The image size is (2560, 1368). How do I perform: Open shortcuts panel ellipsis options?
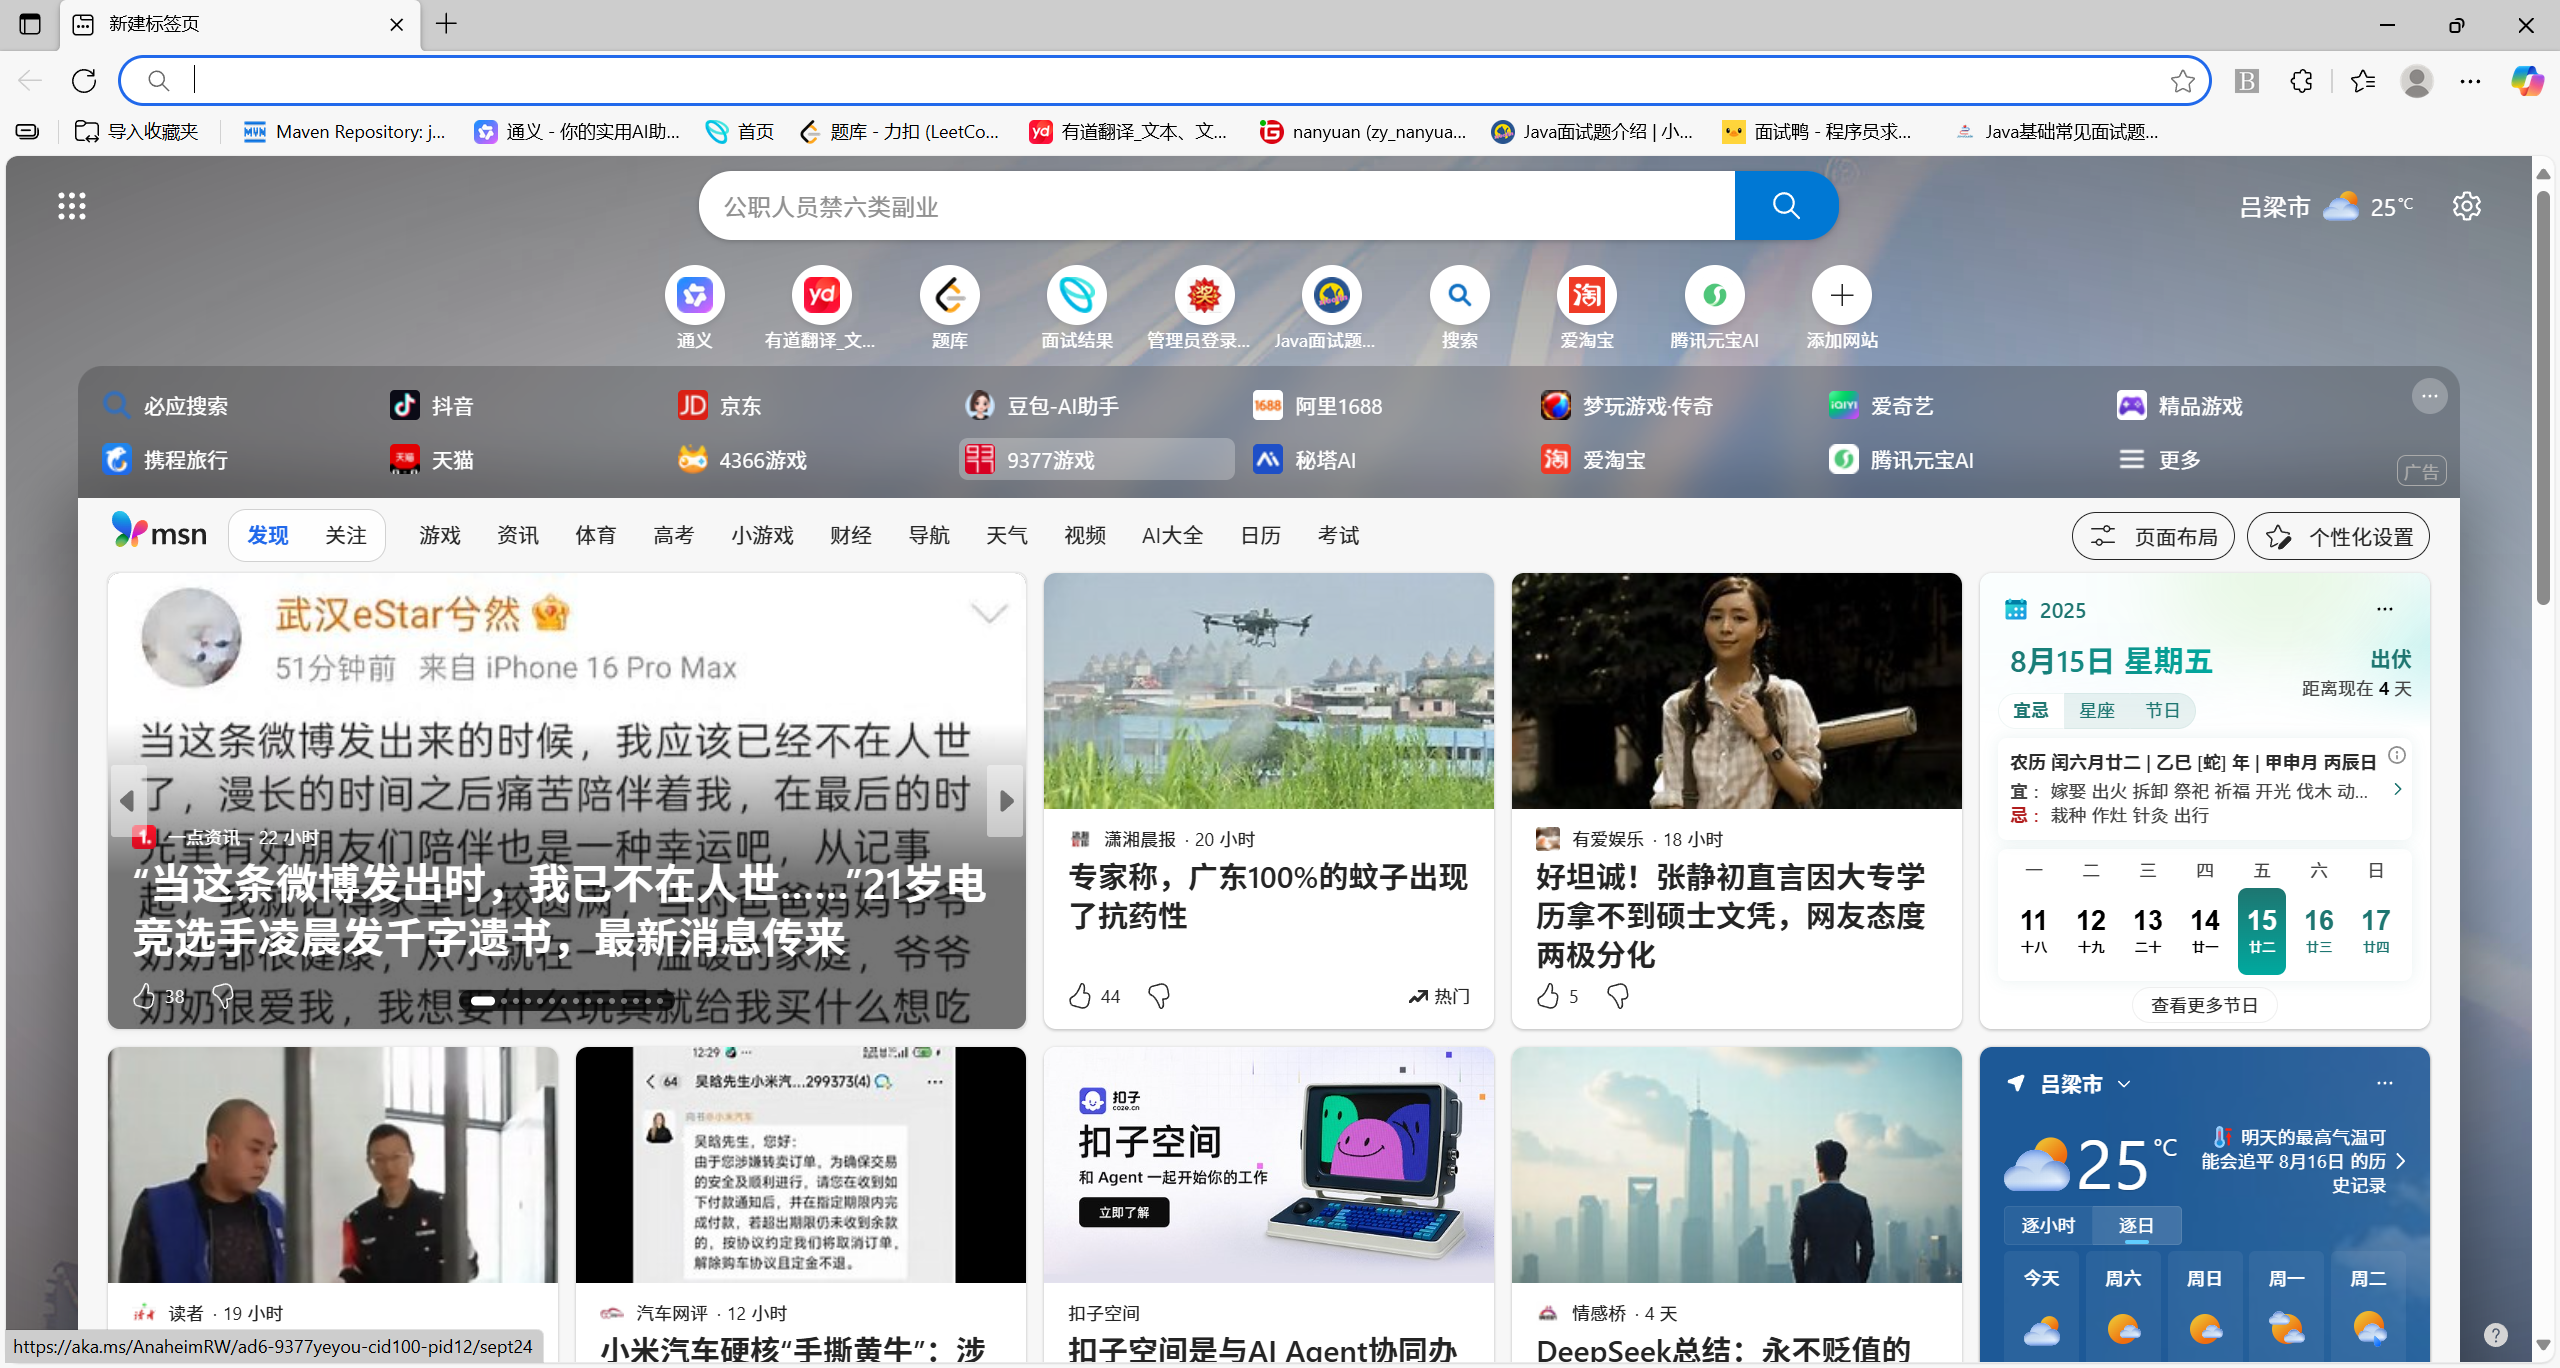pyautogui.click(x=2429, y=396)
